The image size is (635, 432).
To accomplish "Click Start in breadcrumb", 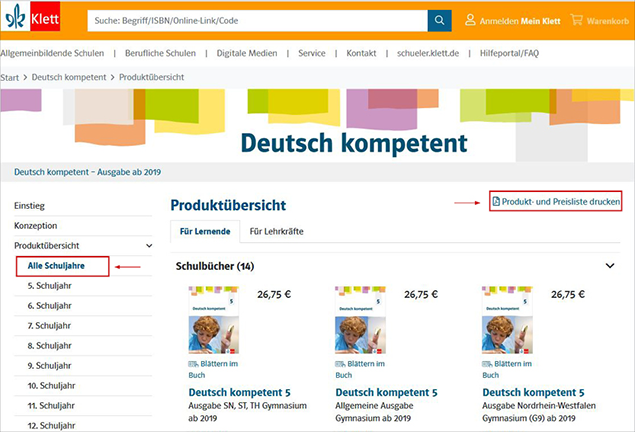I will point(10,77).
